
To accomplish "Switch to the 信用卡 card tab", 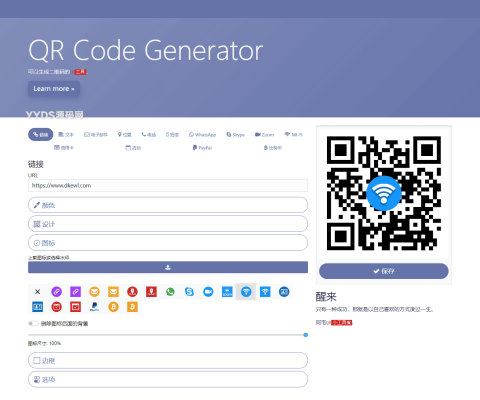I will tap(64, 148).
